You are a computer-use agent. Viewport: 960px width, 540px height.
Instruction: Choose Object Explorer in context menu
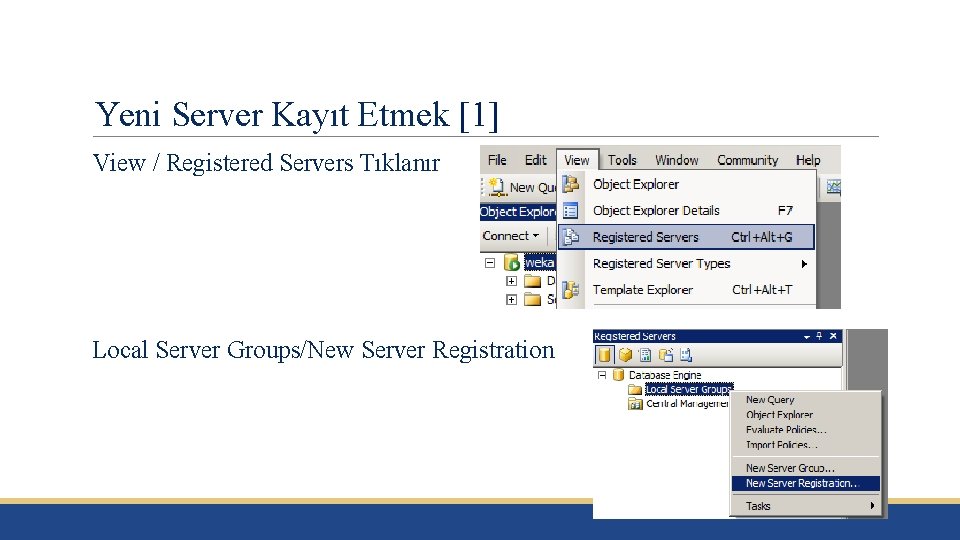point(806,414)
